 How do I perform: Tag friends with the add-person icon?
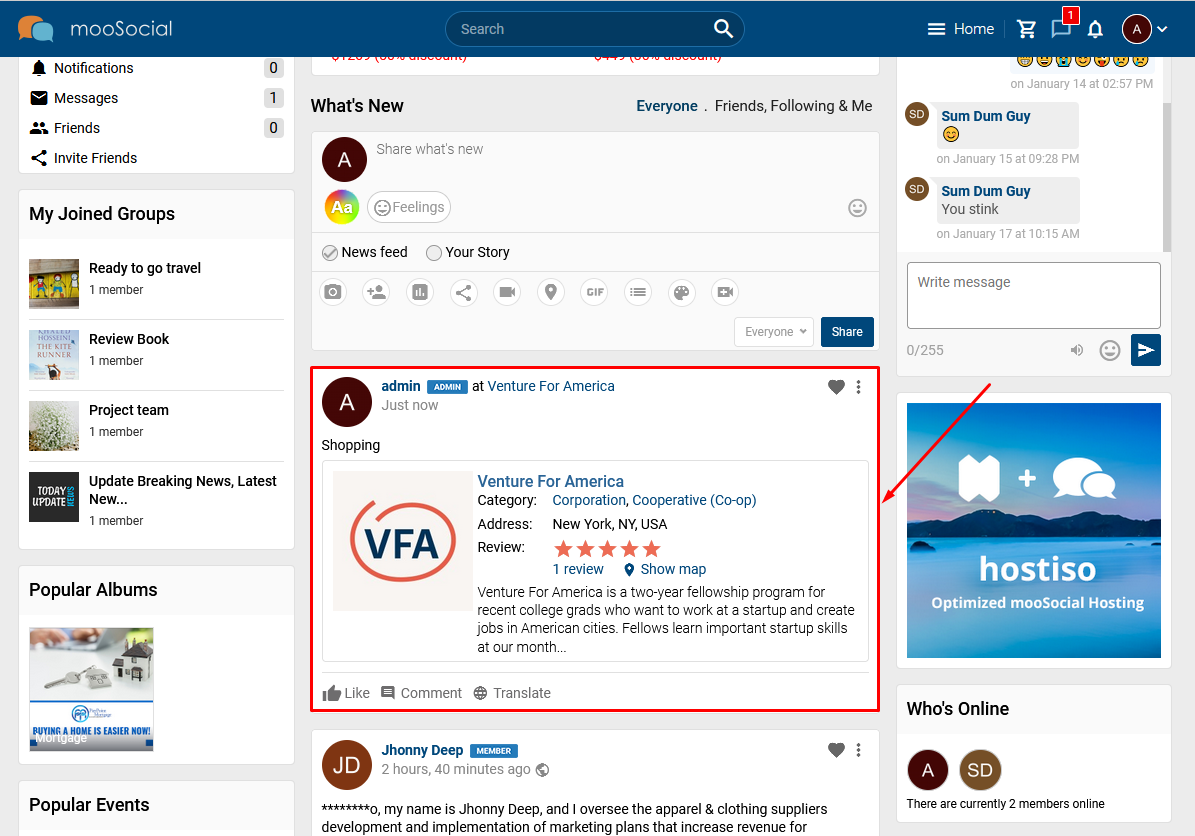coord(376,292)
